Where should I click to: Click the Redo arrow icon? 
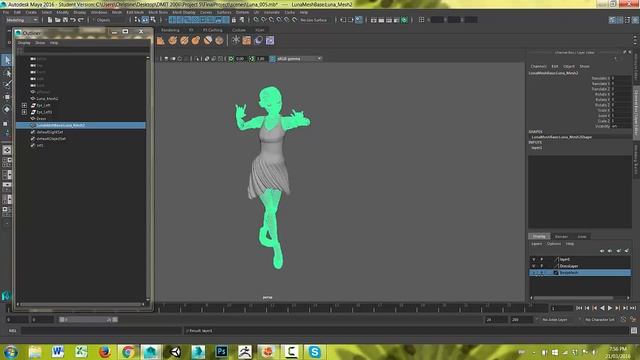[x=81, y=20]
